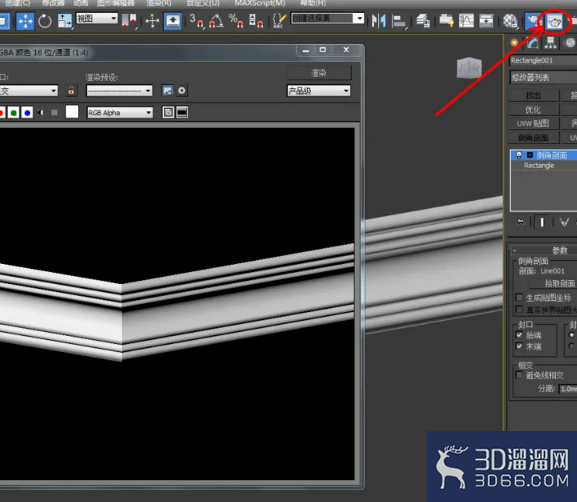The width and height of the screenshot is (577, 502).
Task: Click the Pick Profile button
Action: coord(553,283)
